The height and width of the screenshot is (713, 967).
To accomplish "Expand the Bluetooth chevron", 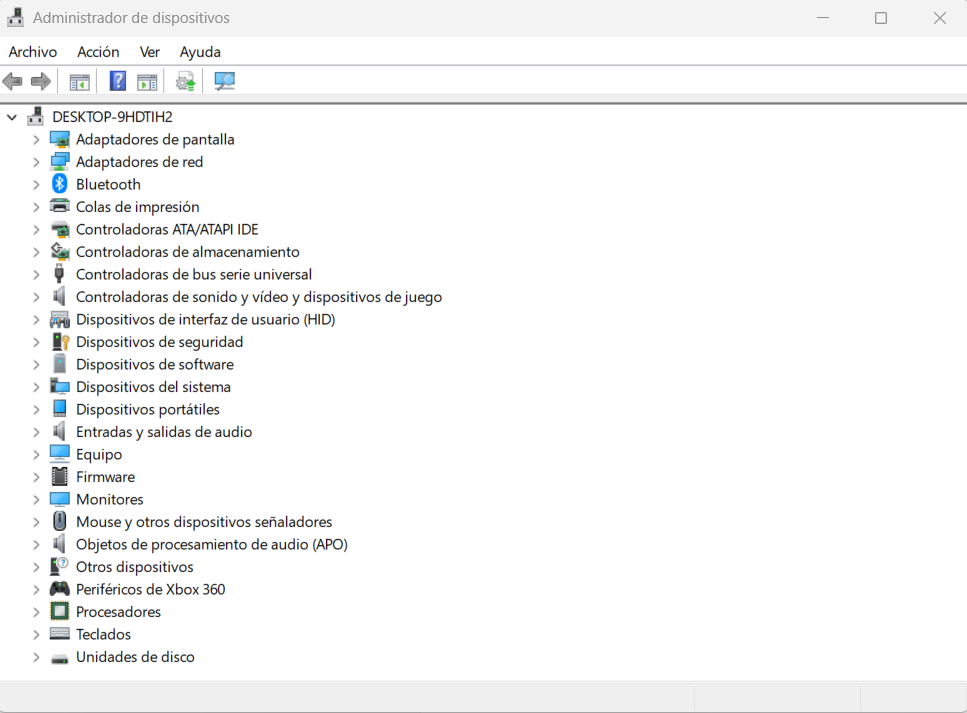I will pyautogui.click(x=36, y=184).
